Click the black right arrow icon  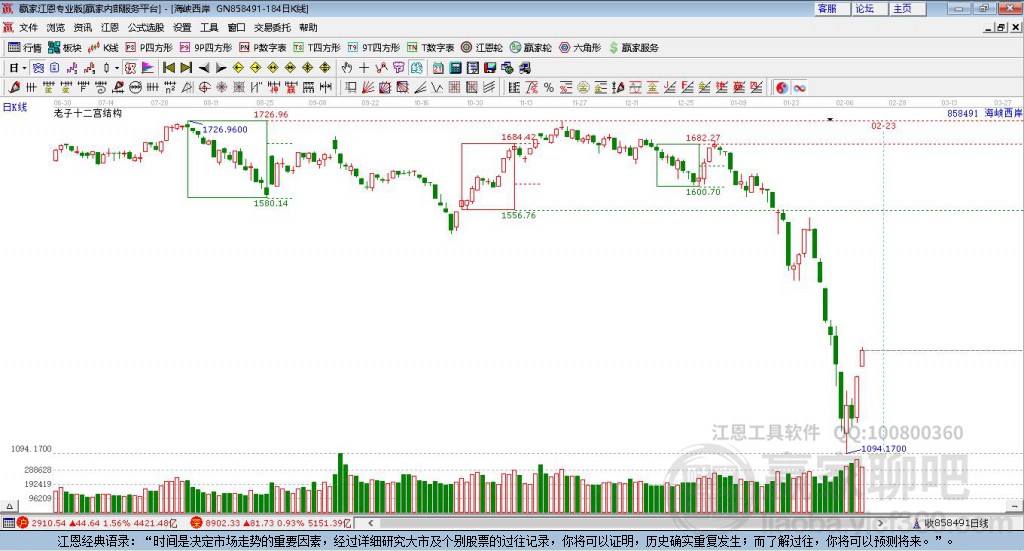tap(221, 67)
